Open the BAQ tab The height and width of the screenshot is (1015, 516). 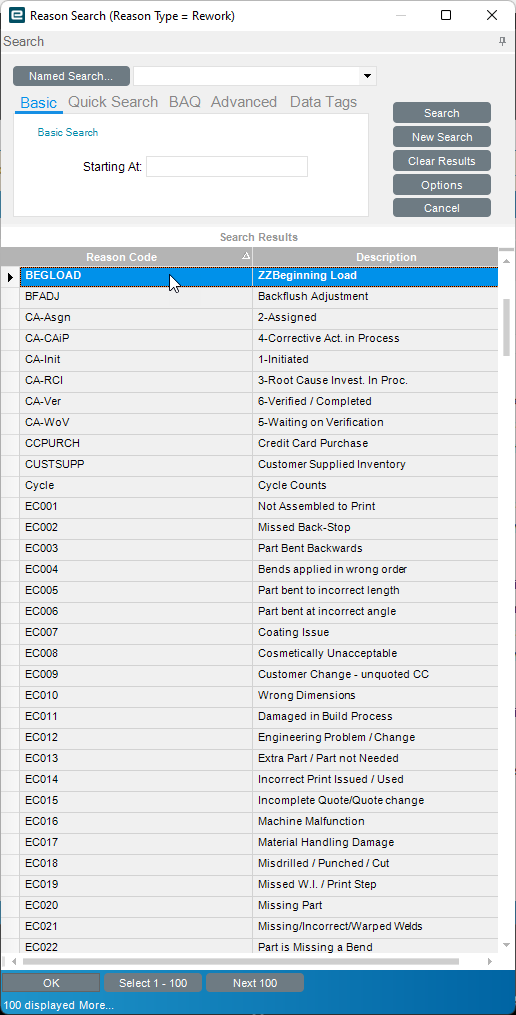pyautogui.click(x=185, y=102)
